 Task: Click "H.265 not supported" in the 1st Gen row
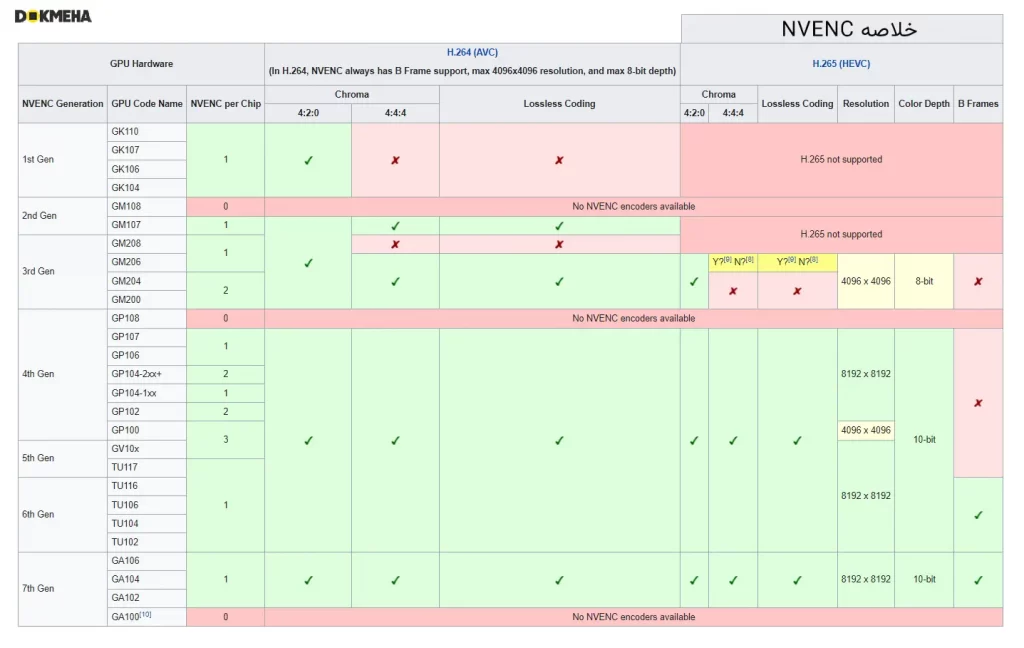click(x=841, y=159)
